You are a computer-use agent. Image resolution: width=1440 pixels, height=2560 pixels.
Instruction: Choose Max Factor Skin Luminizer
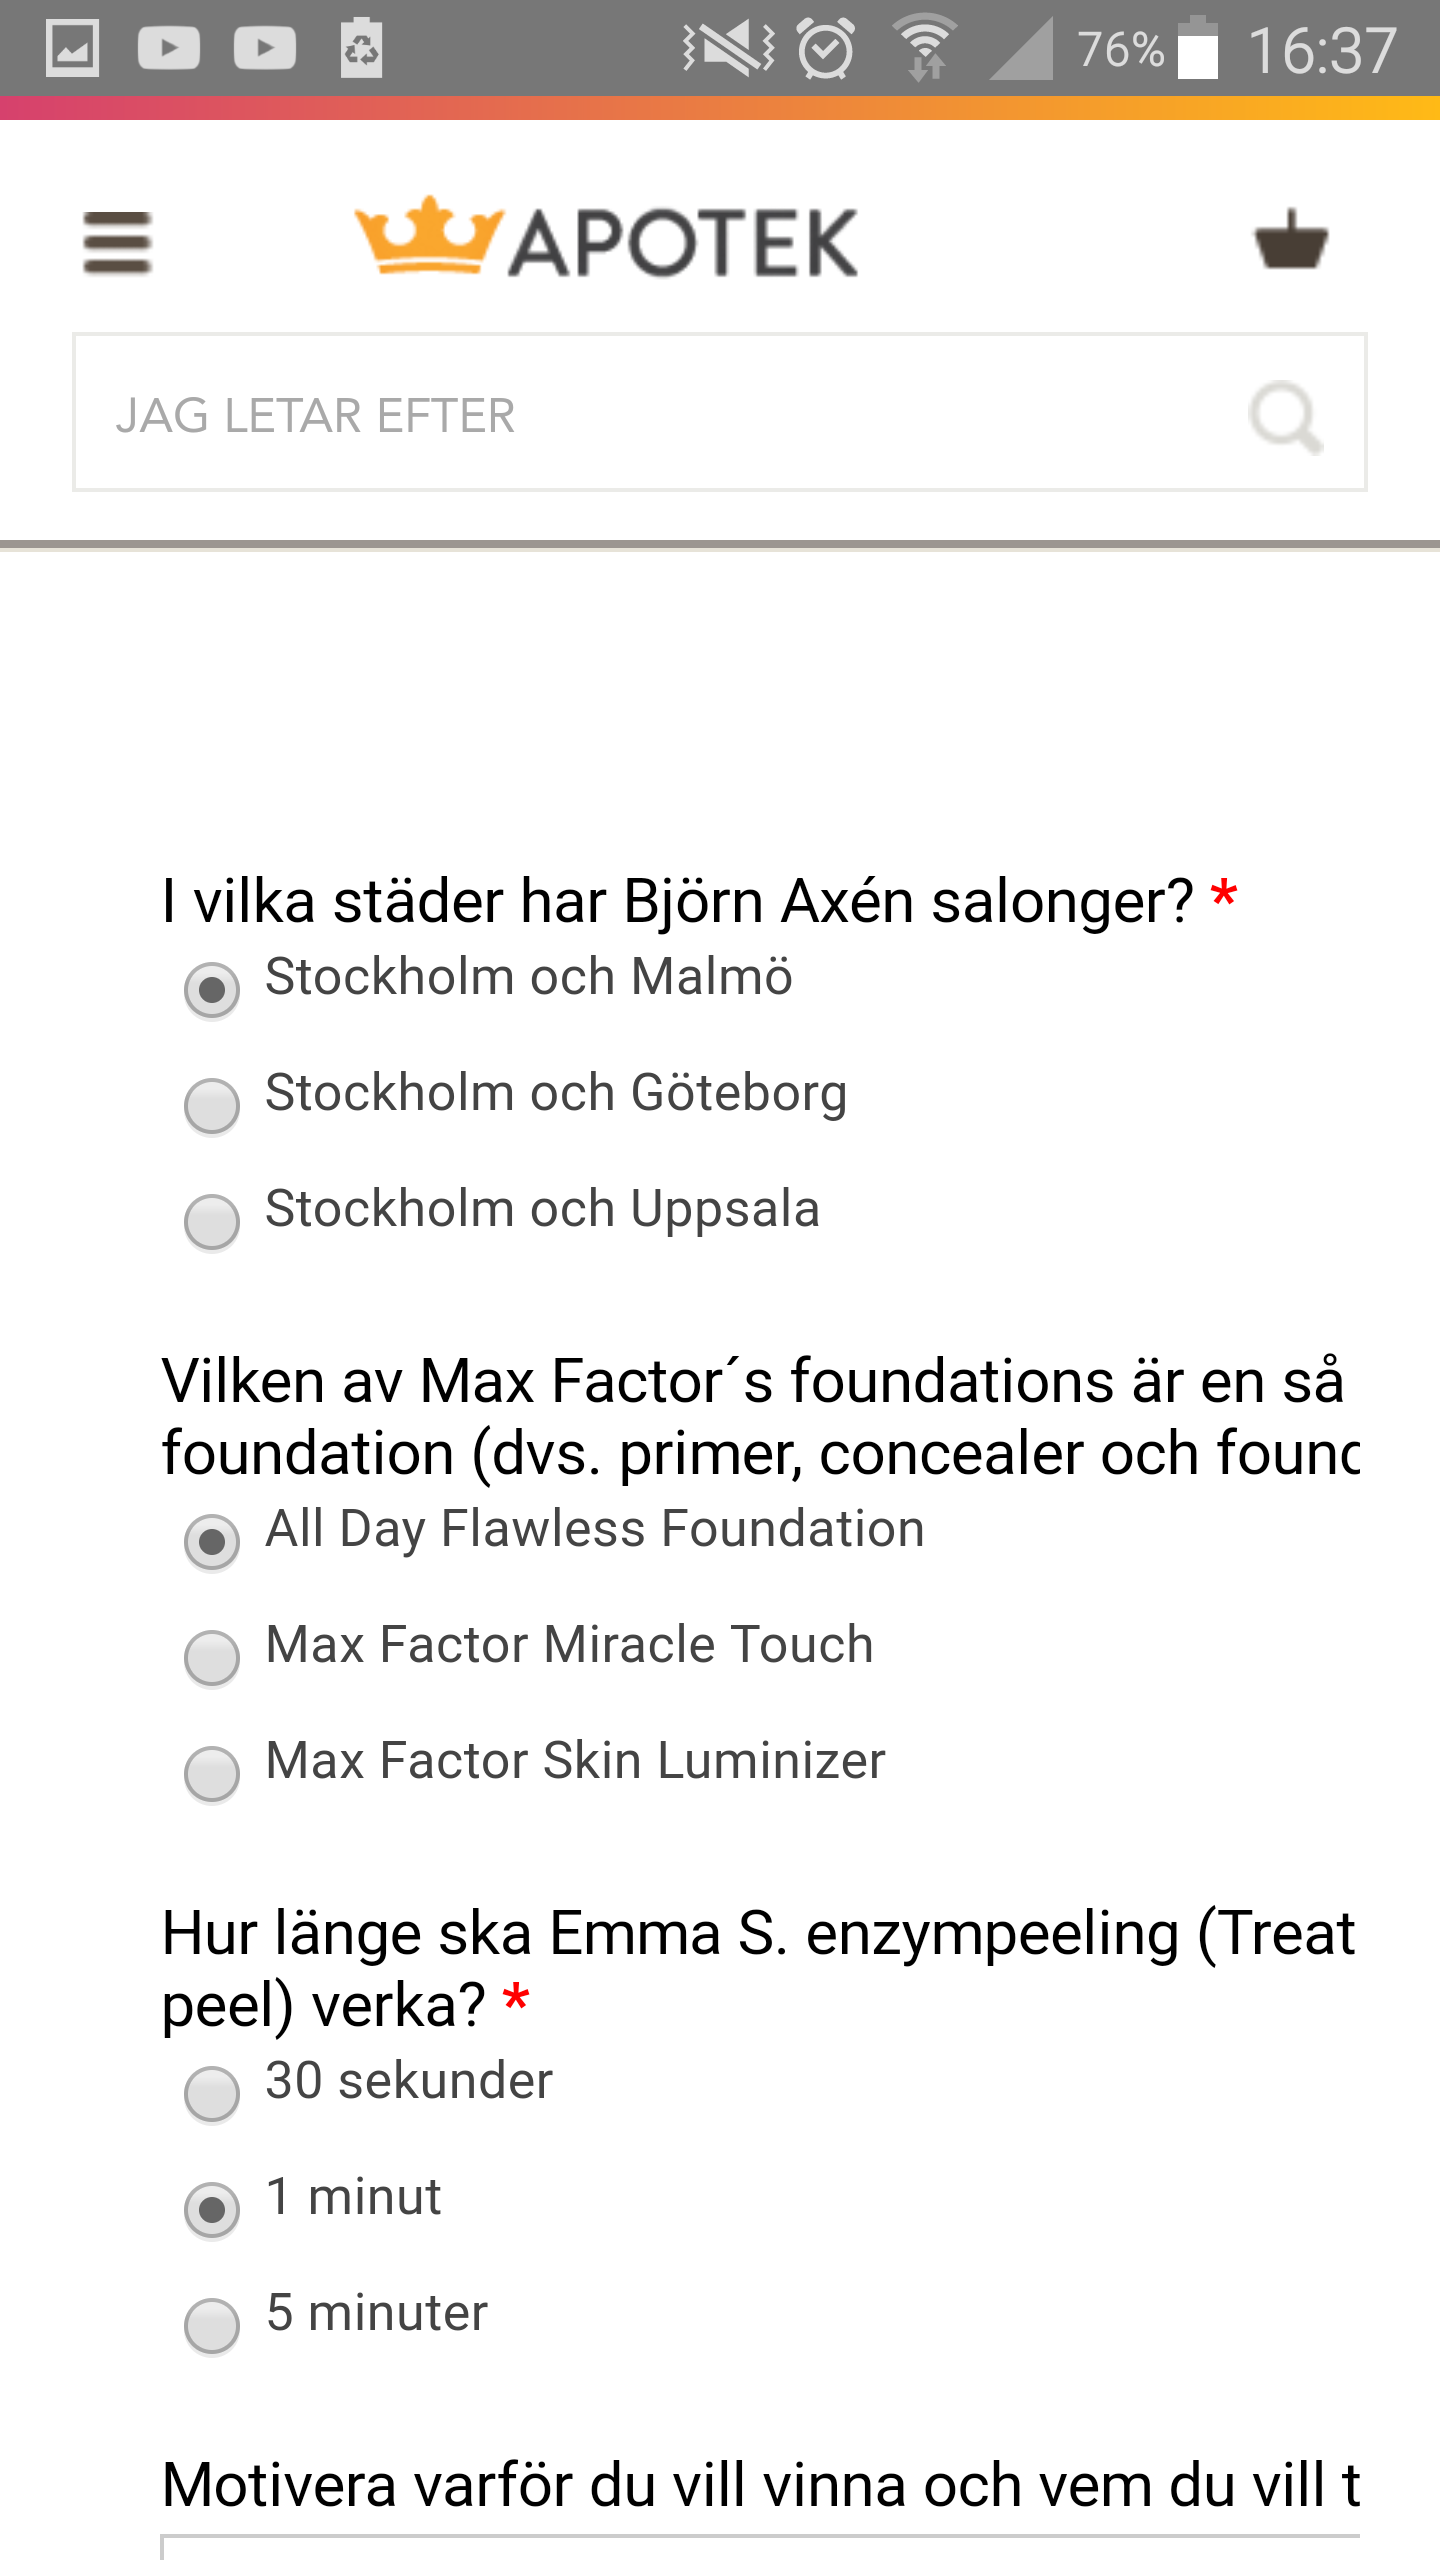pyautogui.click(x=212, y=1774)
